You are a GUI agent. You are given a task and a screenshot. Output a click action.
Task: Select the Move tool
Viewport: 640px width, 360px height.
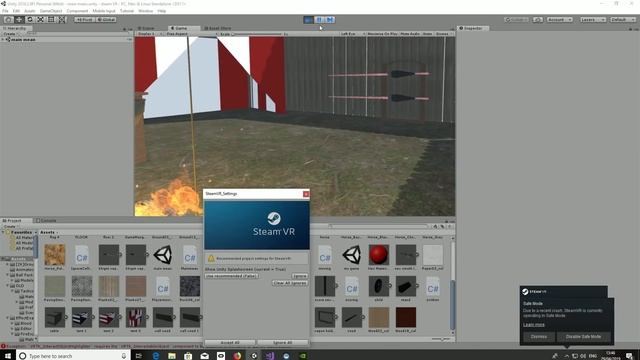[19, 19]
